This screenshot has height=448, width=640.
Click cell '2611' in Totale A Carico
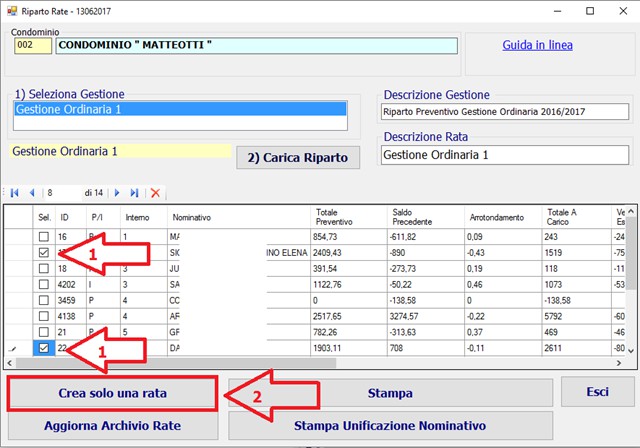point(577,348)
